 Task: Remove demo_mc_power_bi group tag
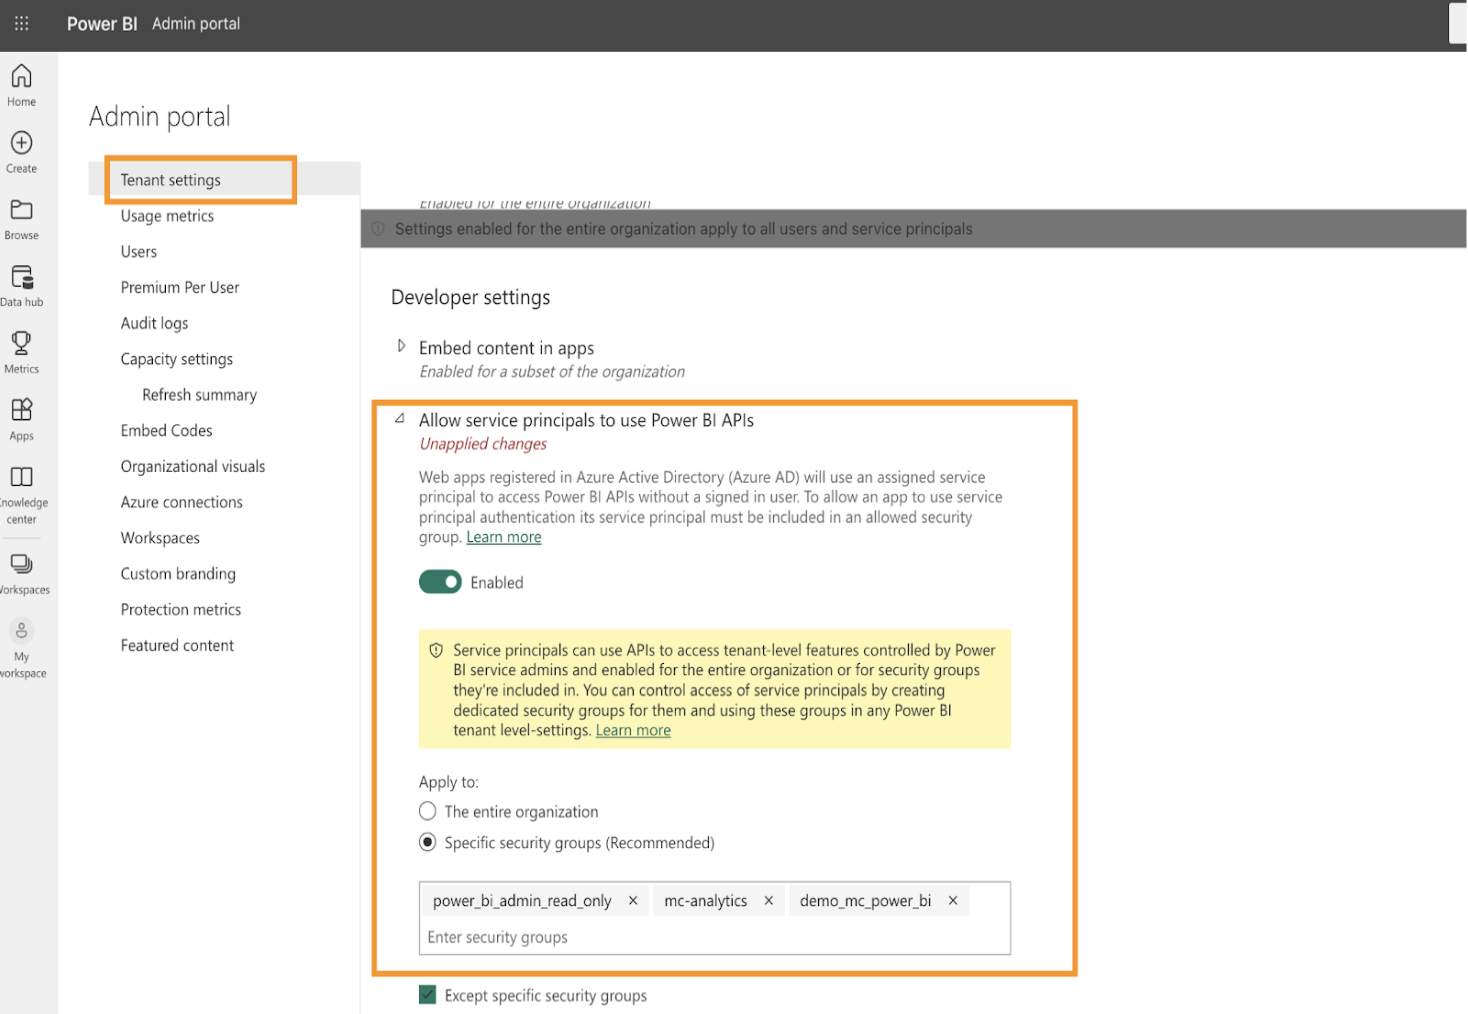(x=953, y=901)
